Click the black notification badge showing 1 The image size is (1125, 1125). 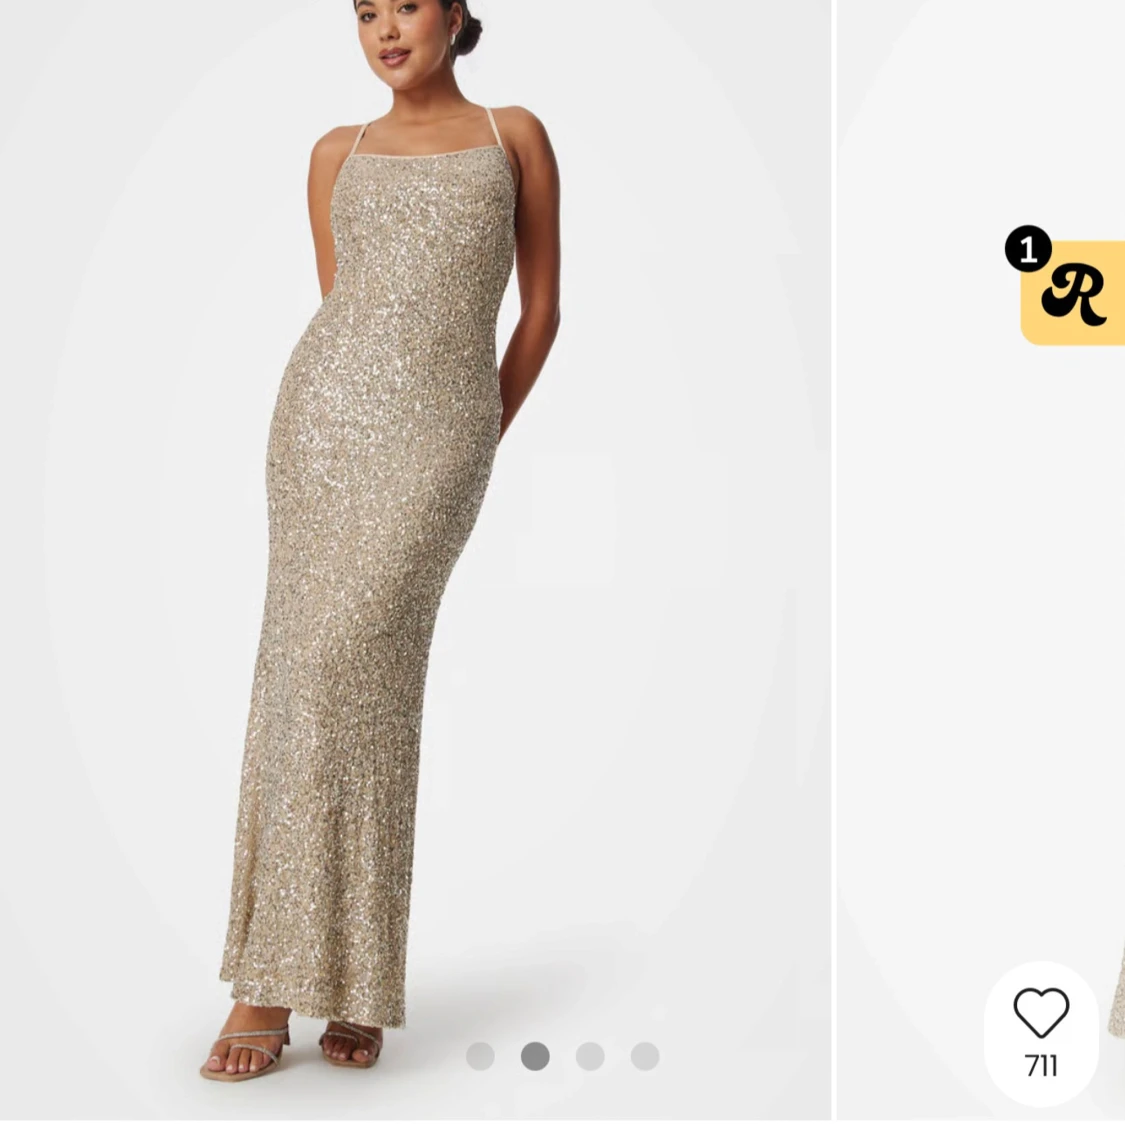tap(1028, 249)
